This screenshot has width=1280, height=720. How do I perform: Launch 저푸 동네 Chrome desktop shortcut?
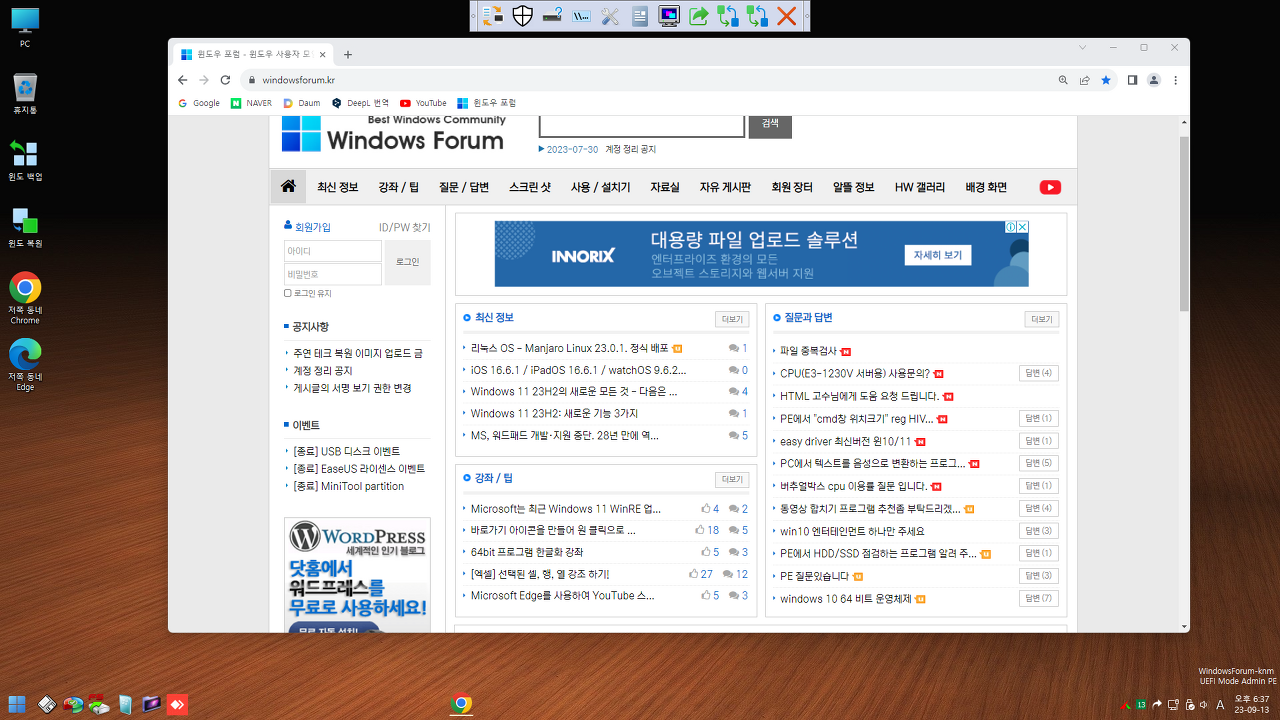[25, 298]
